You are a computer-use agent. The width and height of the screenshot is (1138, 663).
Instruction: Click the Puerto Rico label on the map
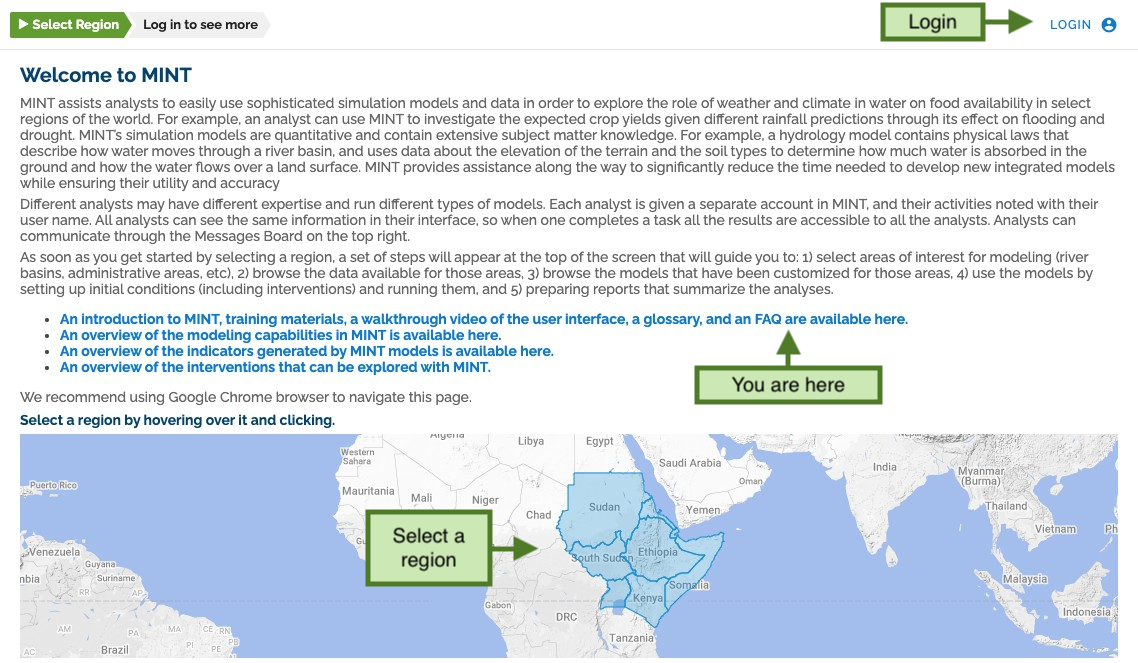pyautogui.click(x=53, y=485)
